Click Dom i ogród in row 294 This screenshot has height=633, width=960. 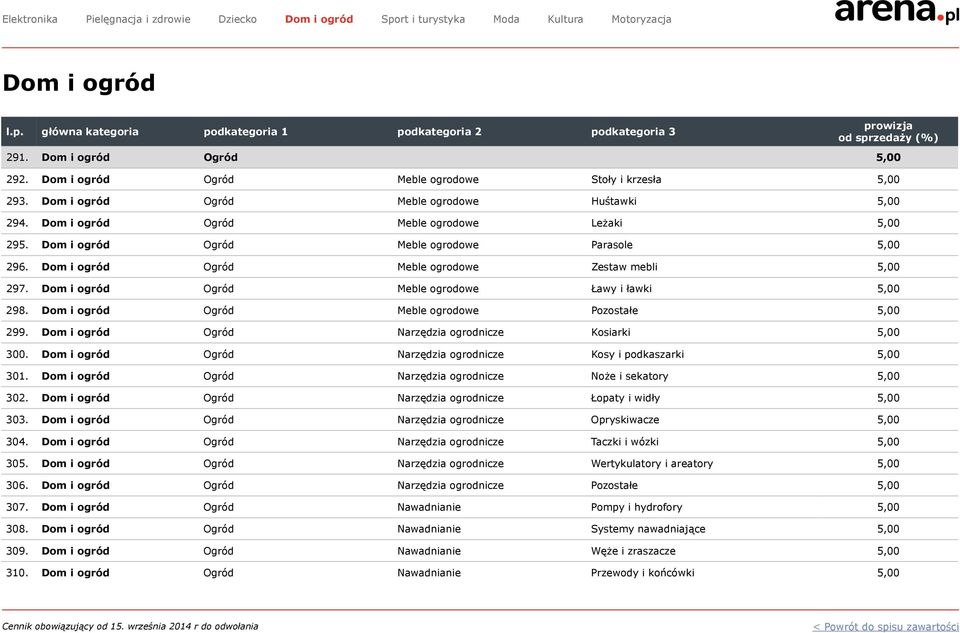75,223
